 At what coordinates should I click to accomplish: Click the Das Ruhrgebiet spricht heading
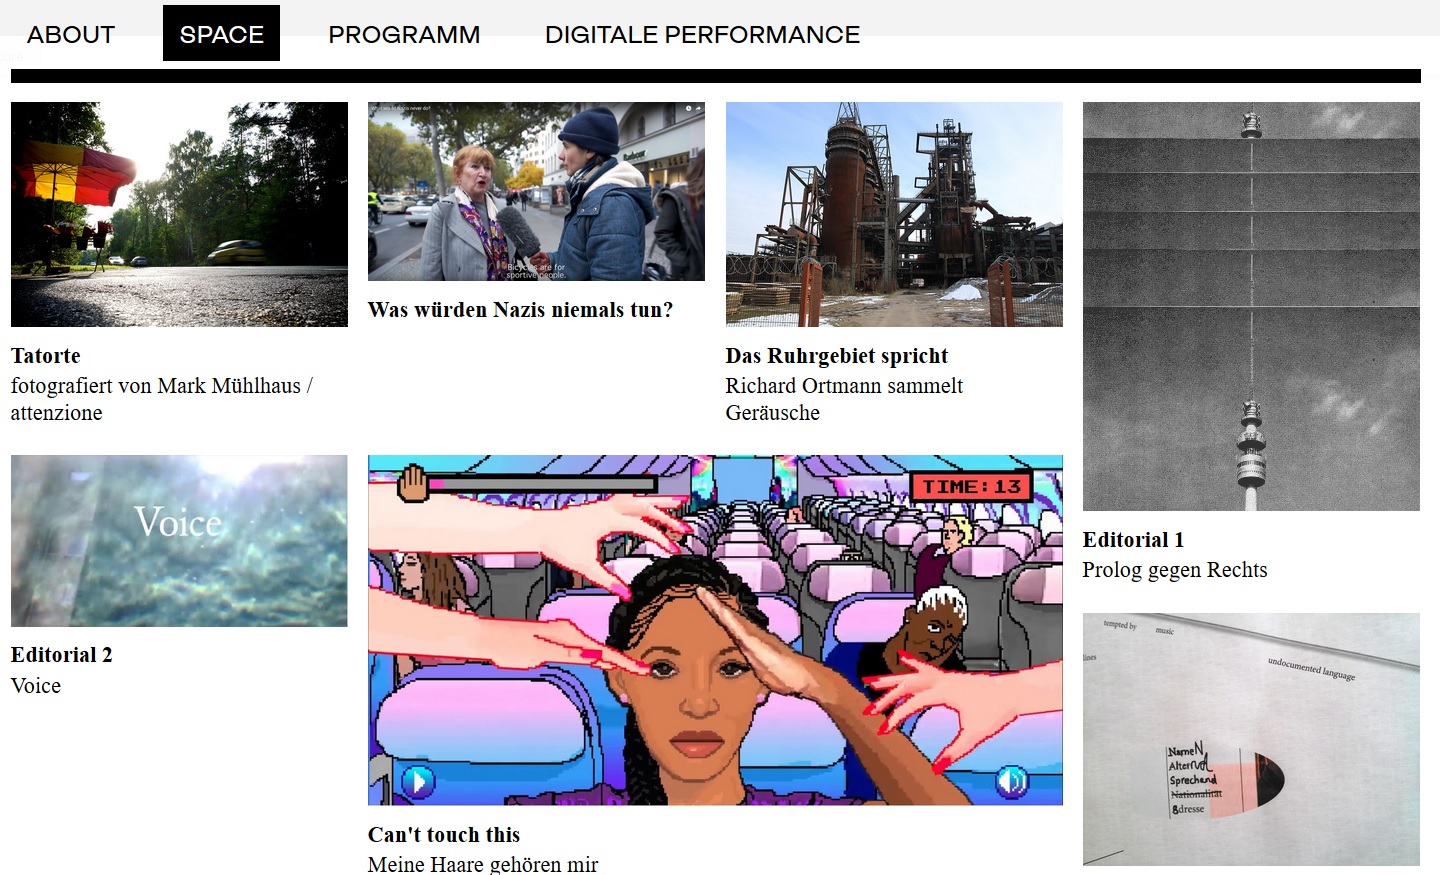point(836,356)
